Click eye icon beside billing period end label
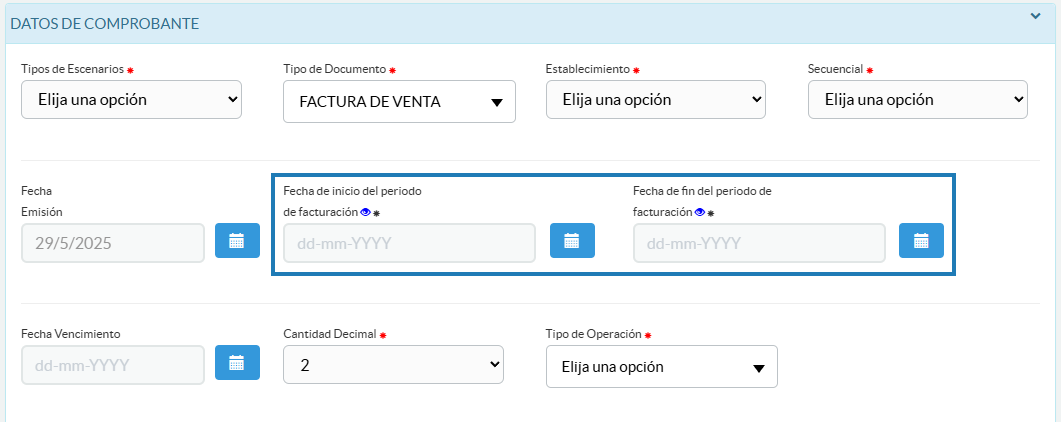 pos(700,212)
